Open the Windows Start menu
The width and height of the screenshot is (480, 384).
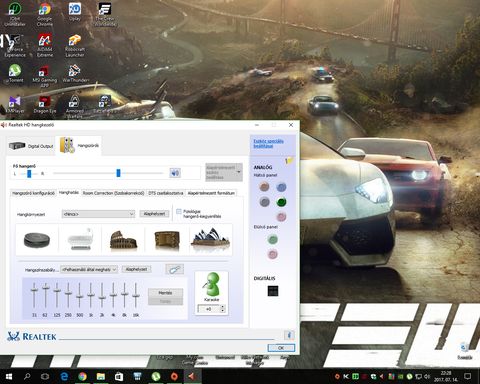pos(9,377)
